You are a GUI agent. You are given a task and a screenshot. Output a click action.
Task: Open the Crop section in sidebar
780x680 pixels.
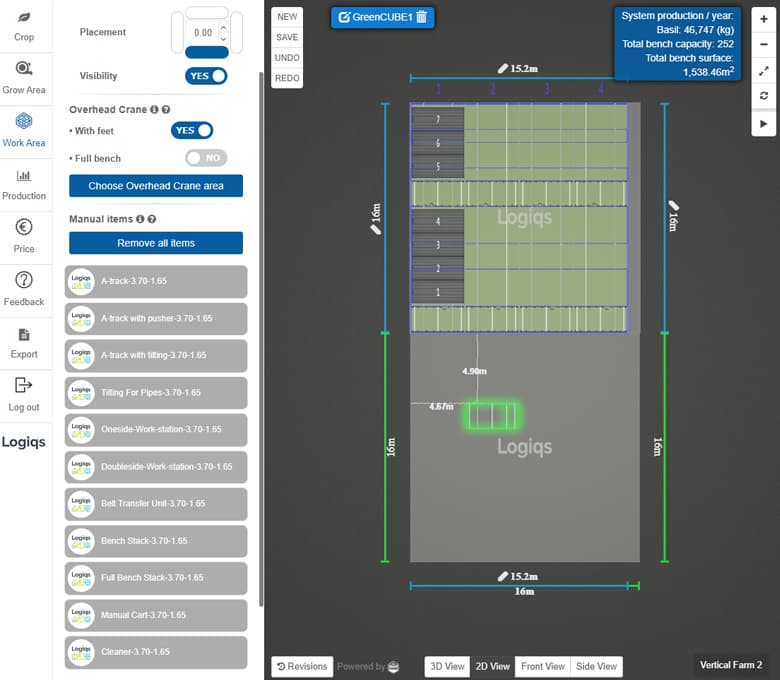[24, 24]
